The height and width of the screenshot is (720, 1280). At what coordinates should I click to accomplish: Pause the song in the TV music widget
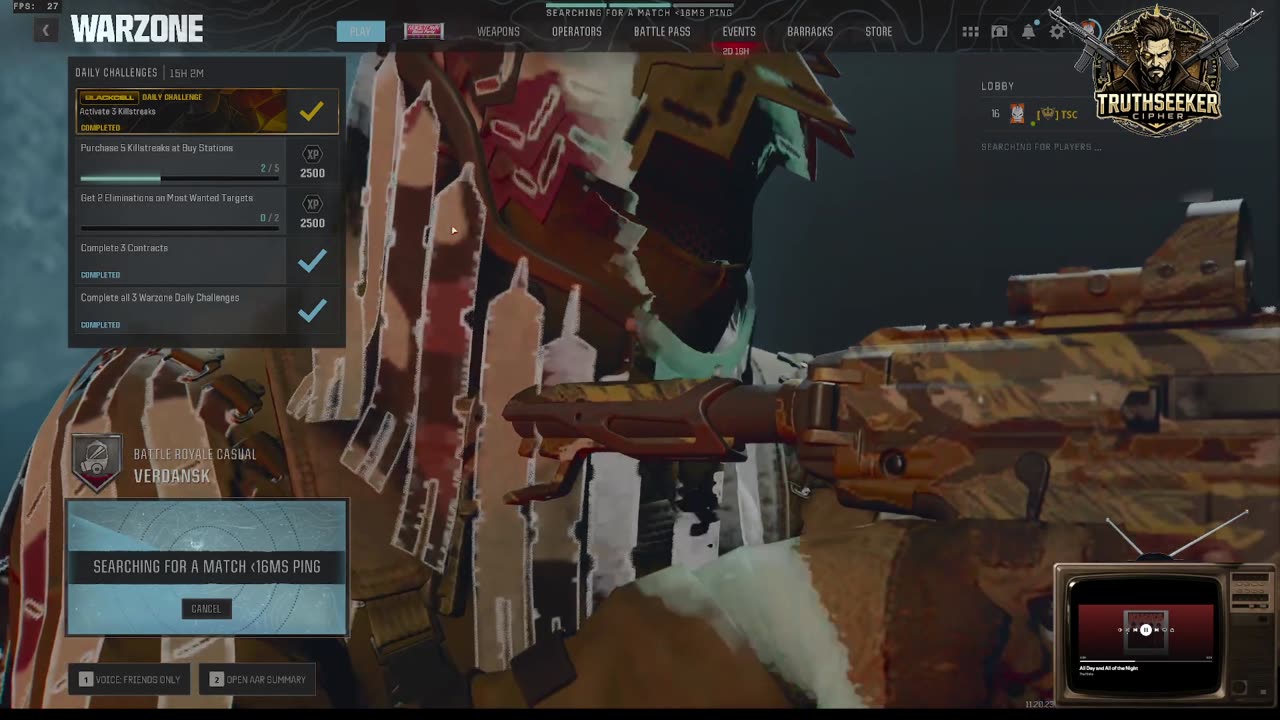pos(1146,630)
